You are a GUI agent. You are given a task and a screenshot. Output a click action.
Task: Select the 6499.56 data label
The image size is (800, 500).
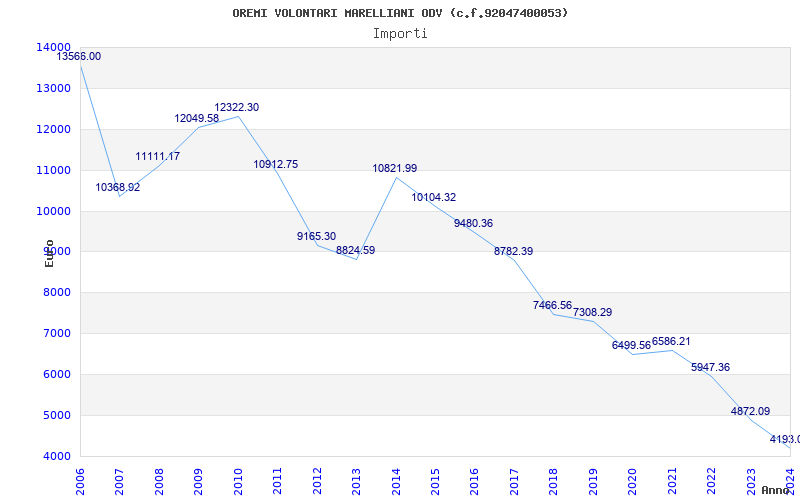pos(632,345)
